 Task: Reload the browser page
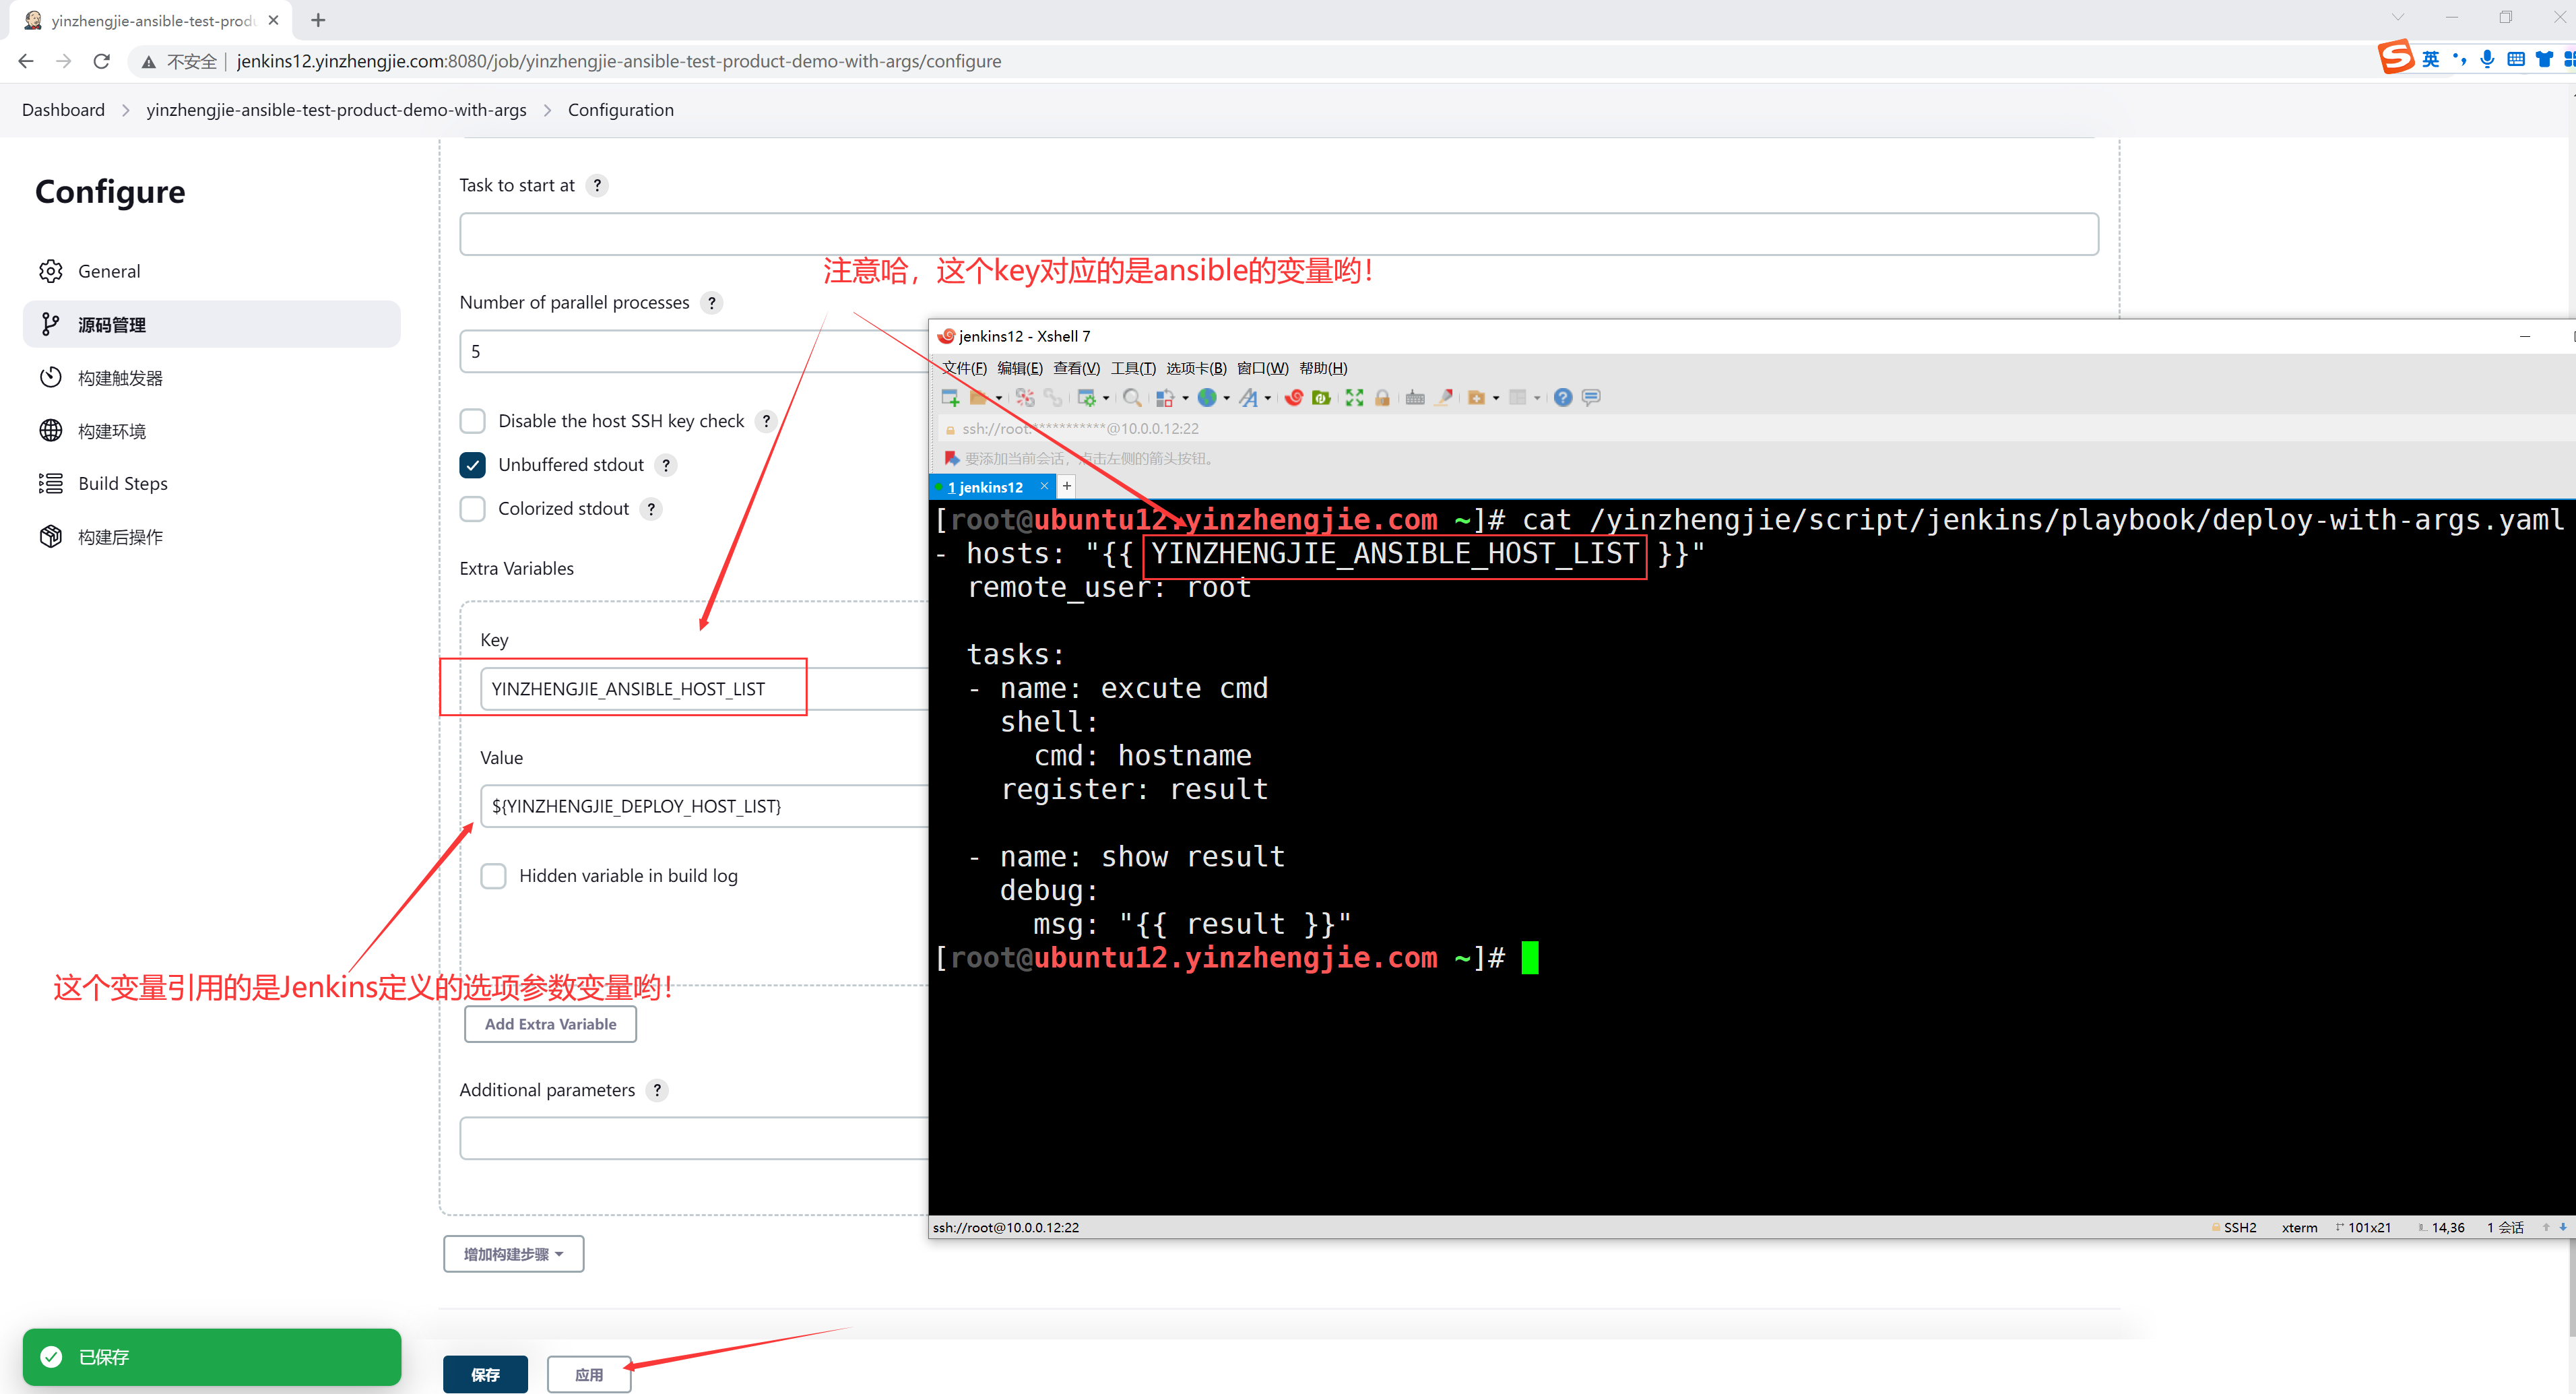coord(101,61)
